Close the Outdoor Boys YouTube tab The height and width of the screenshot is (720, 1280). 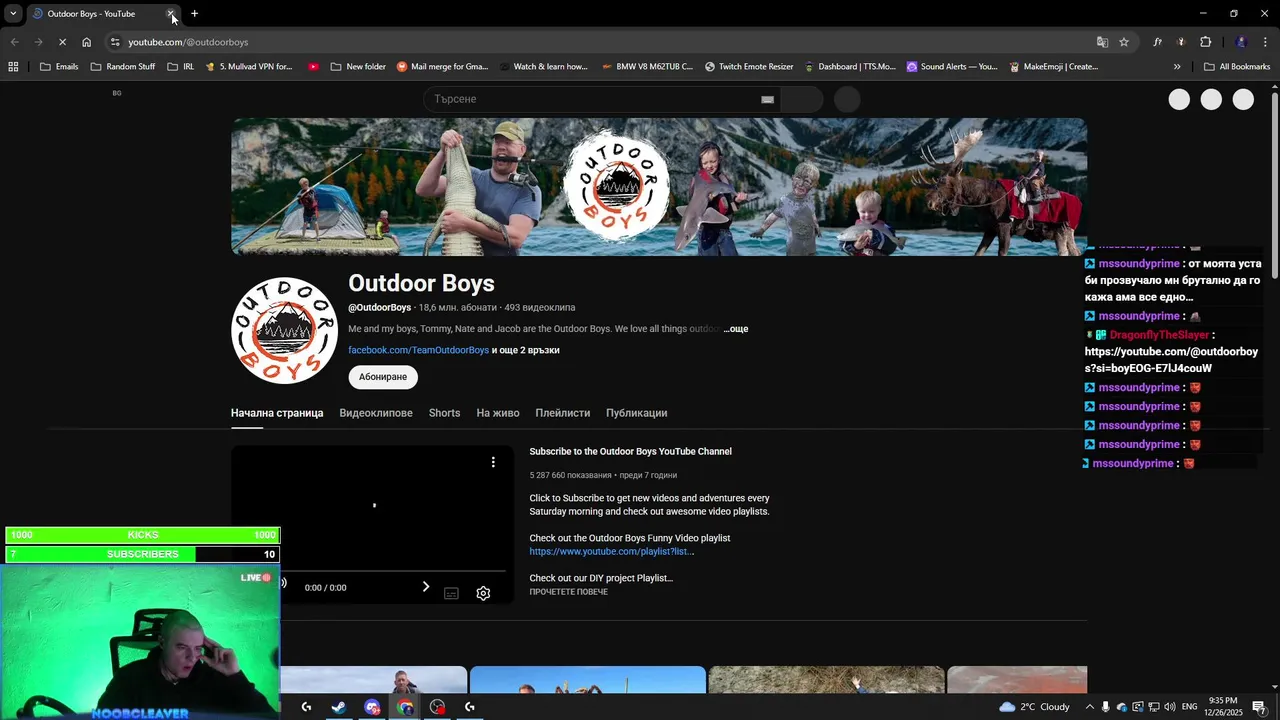click(171, 14)
